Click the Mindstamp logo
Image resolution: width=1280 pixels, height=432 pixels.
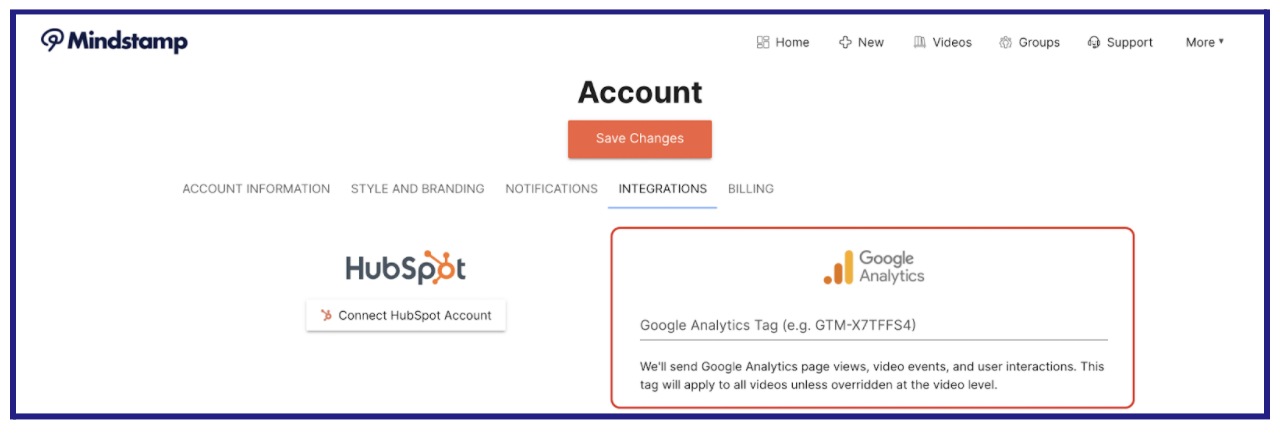coord(114,41)
